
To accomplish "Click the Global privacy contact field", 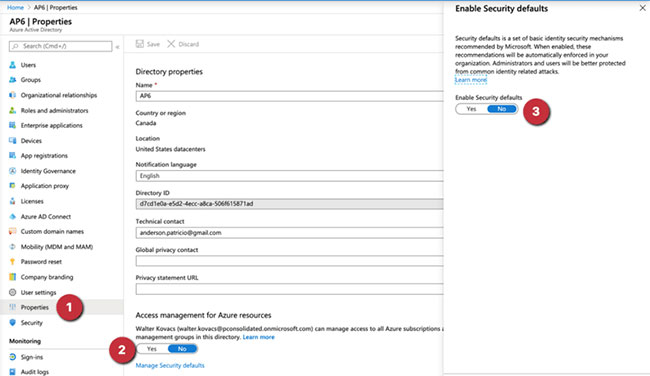I will (289, 261).
